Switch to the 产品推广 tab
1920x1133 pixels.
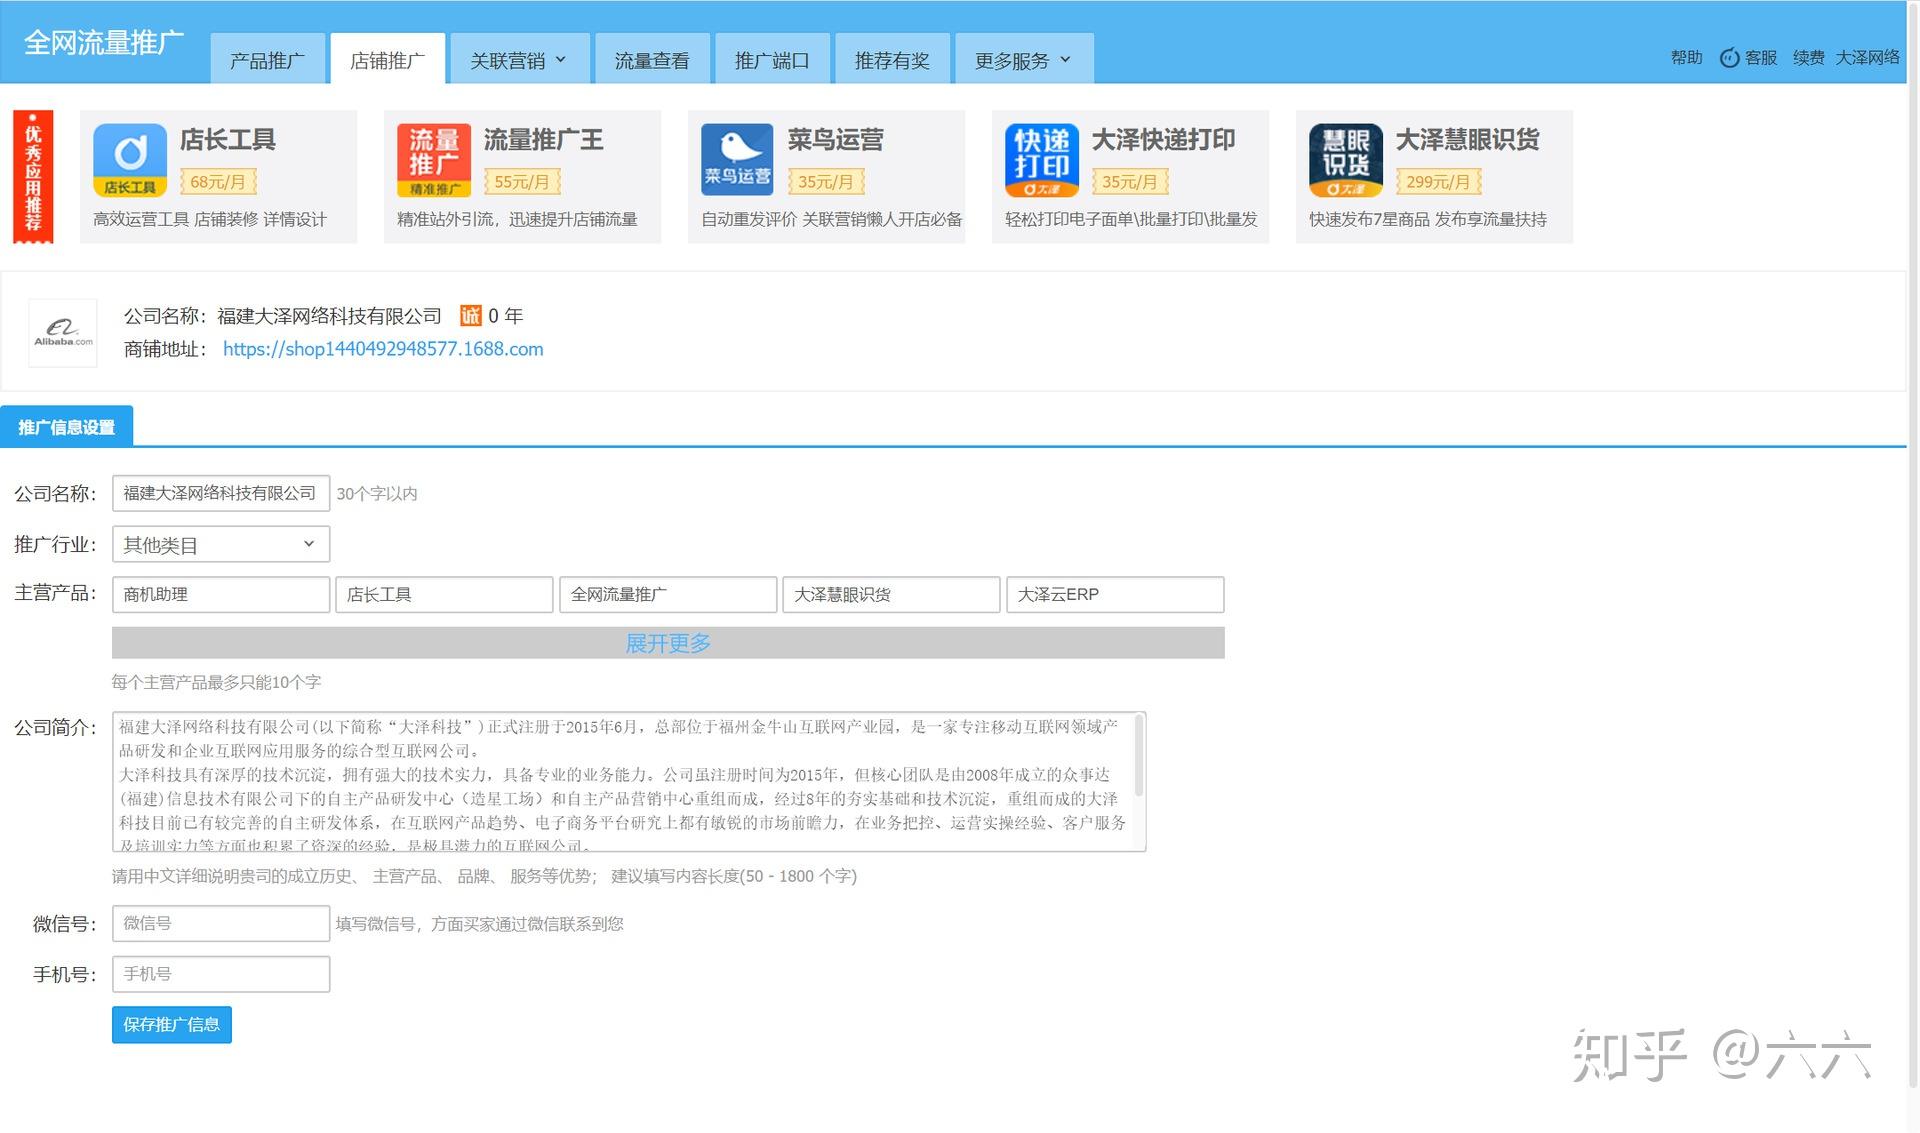click(268, 60)
